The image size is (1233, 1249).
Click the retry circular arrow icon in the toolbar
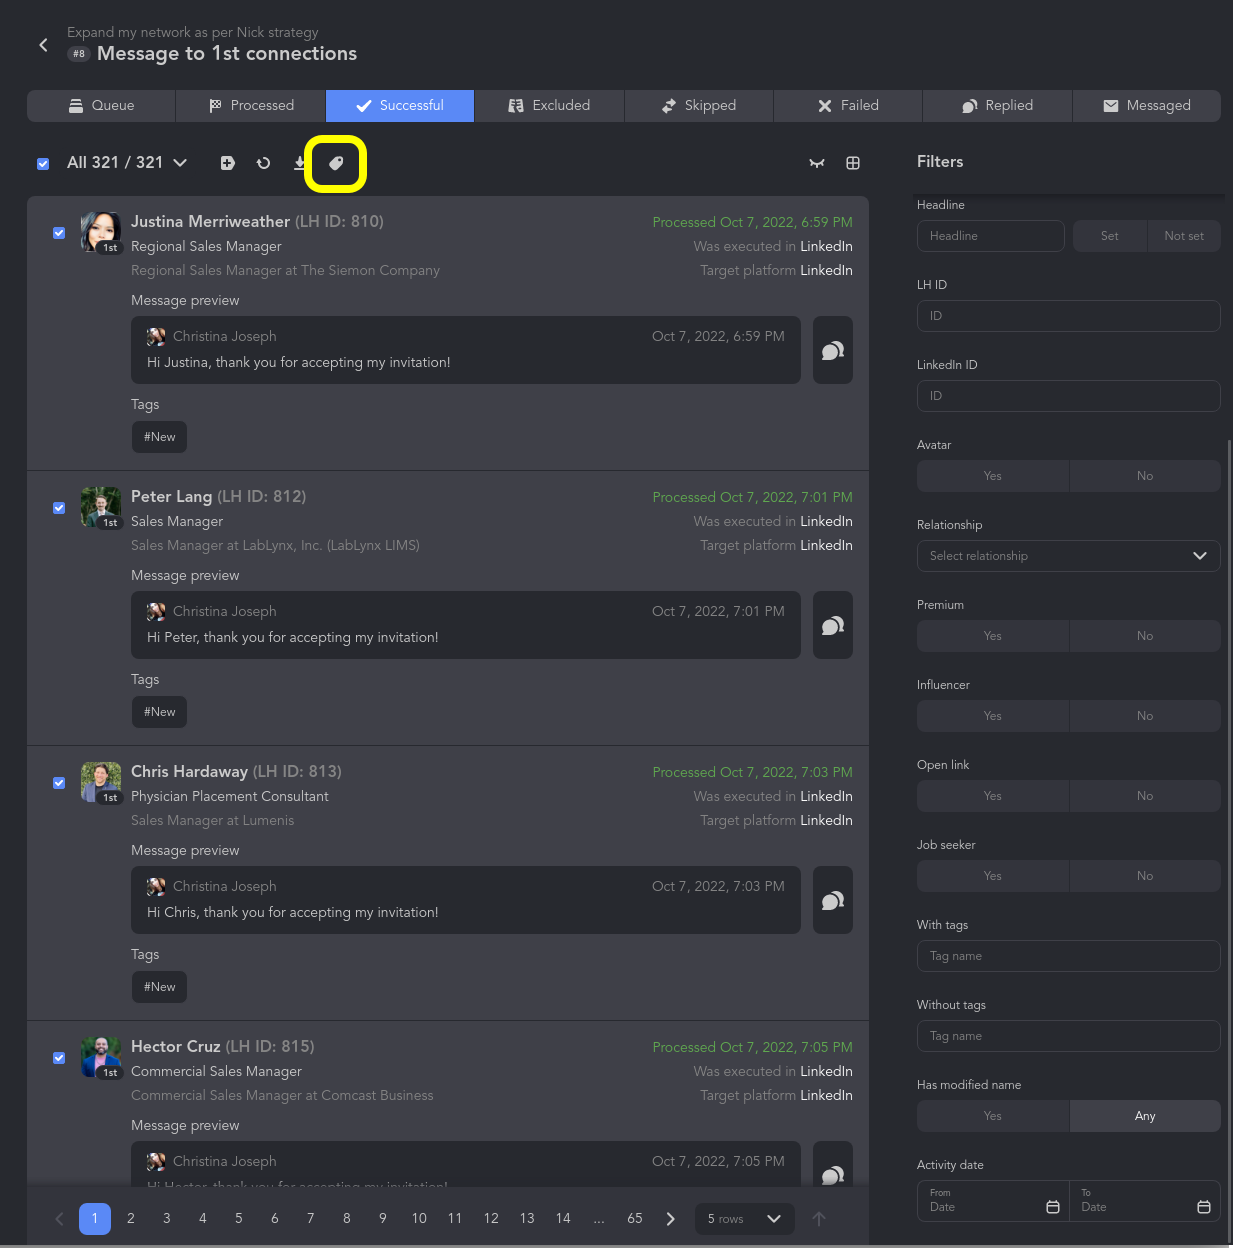[x=264, y=163]
